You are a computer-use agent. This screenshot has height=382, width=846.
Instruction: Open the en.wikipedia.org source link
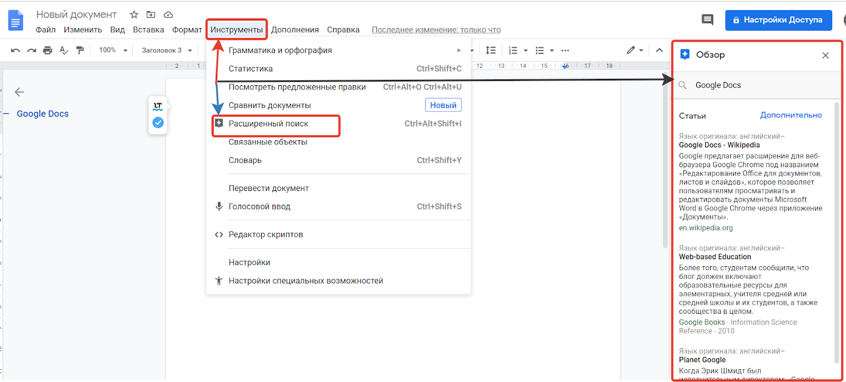(x=706, y=228)
